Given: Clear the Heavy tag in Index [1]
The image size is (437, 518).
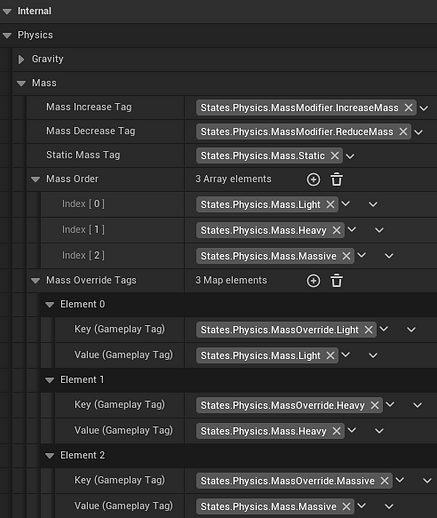Looking at the screenshot, I should (x=337, y=230).
